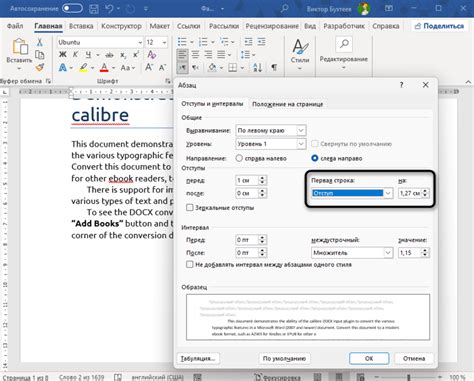Toggle Bold (Ж) formatting
Viewport: 474px width, 381px height.
click(63, 55)
